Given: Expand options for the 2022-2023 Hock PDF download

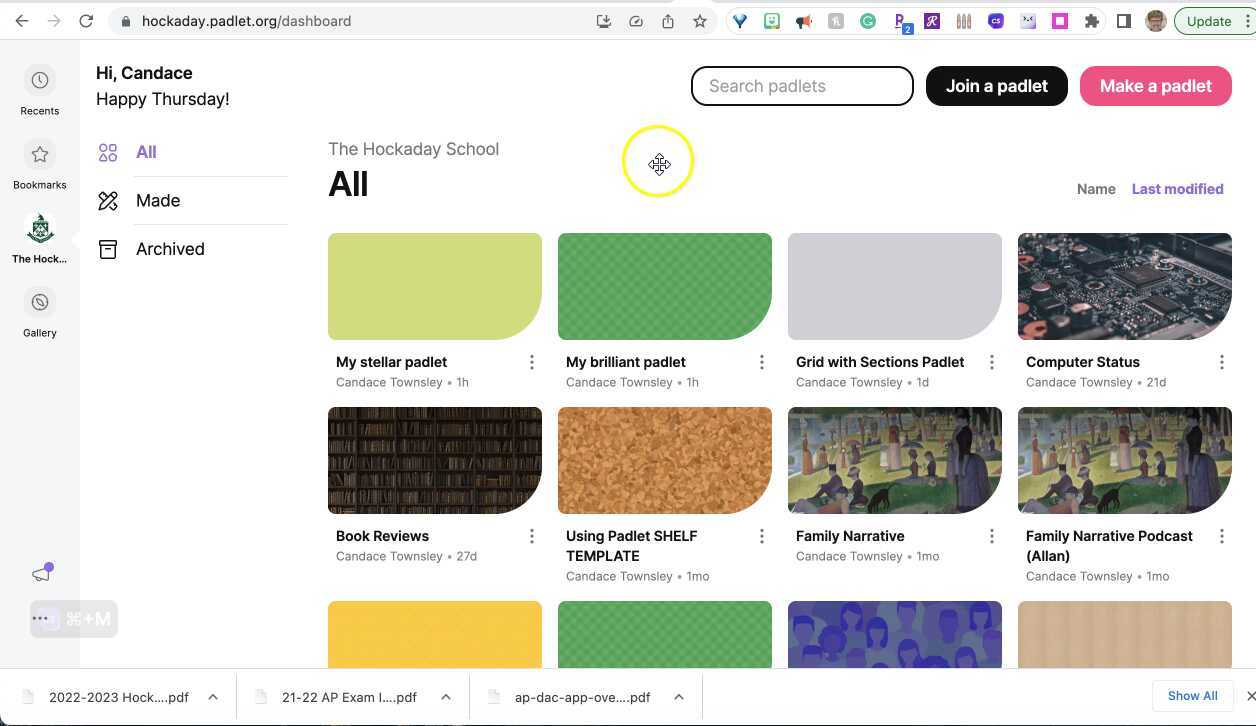Looking at the screenshot, I should point(212,697).
